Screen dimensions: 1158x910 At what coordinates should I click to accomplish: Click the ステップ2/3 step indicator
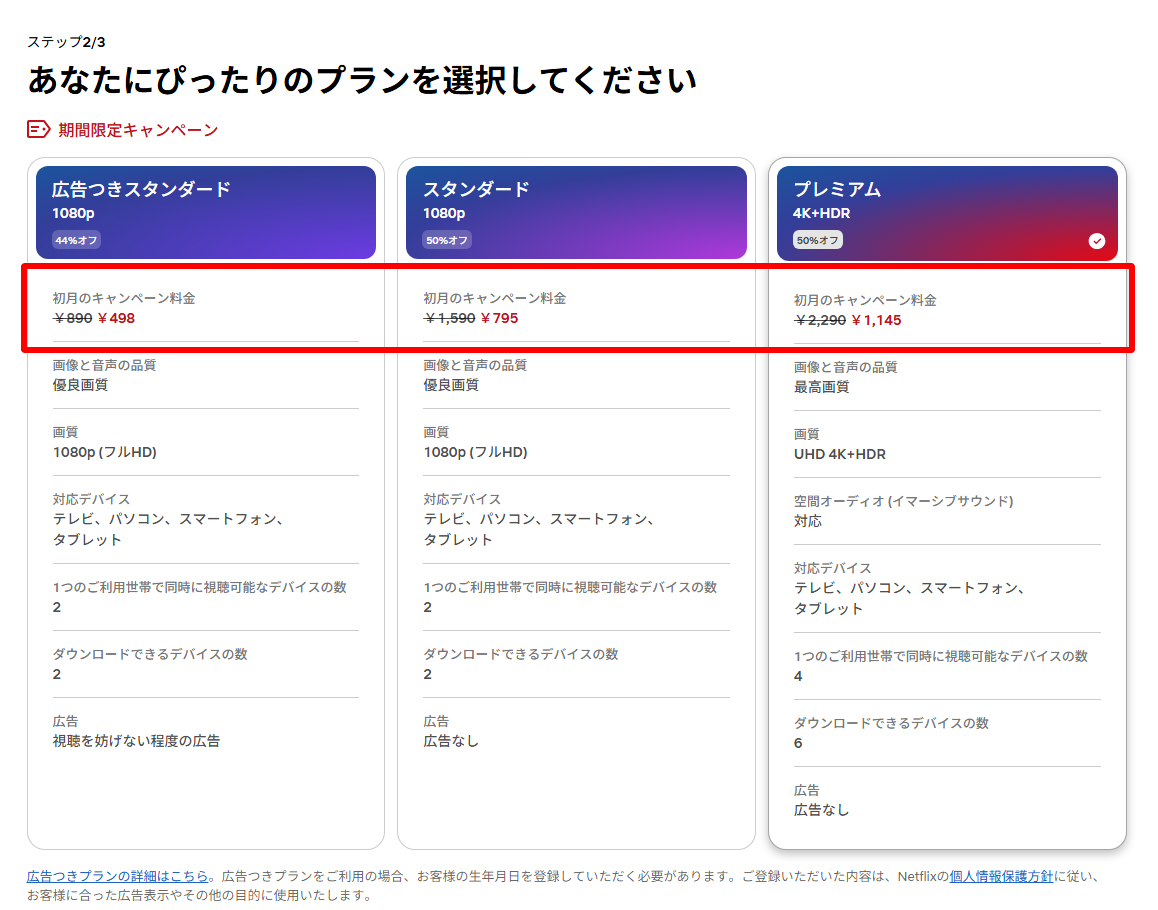[66, 42]
